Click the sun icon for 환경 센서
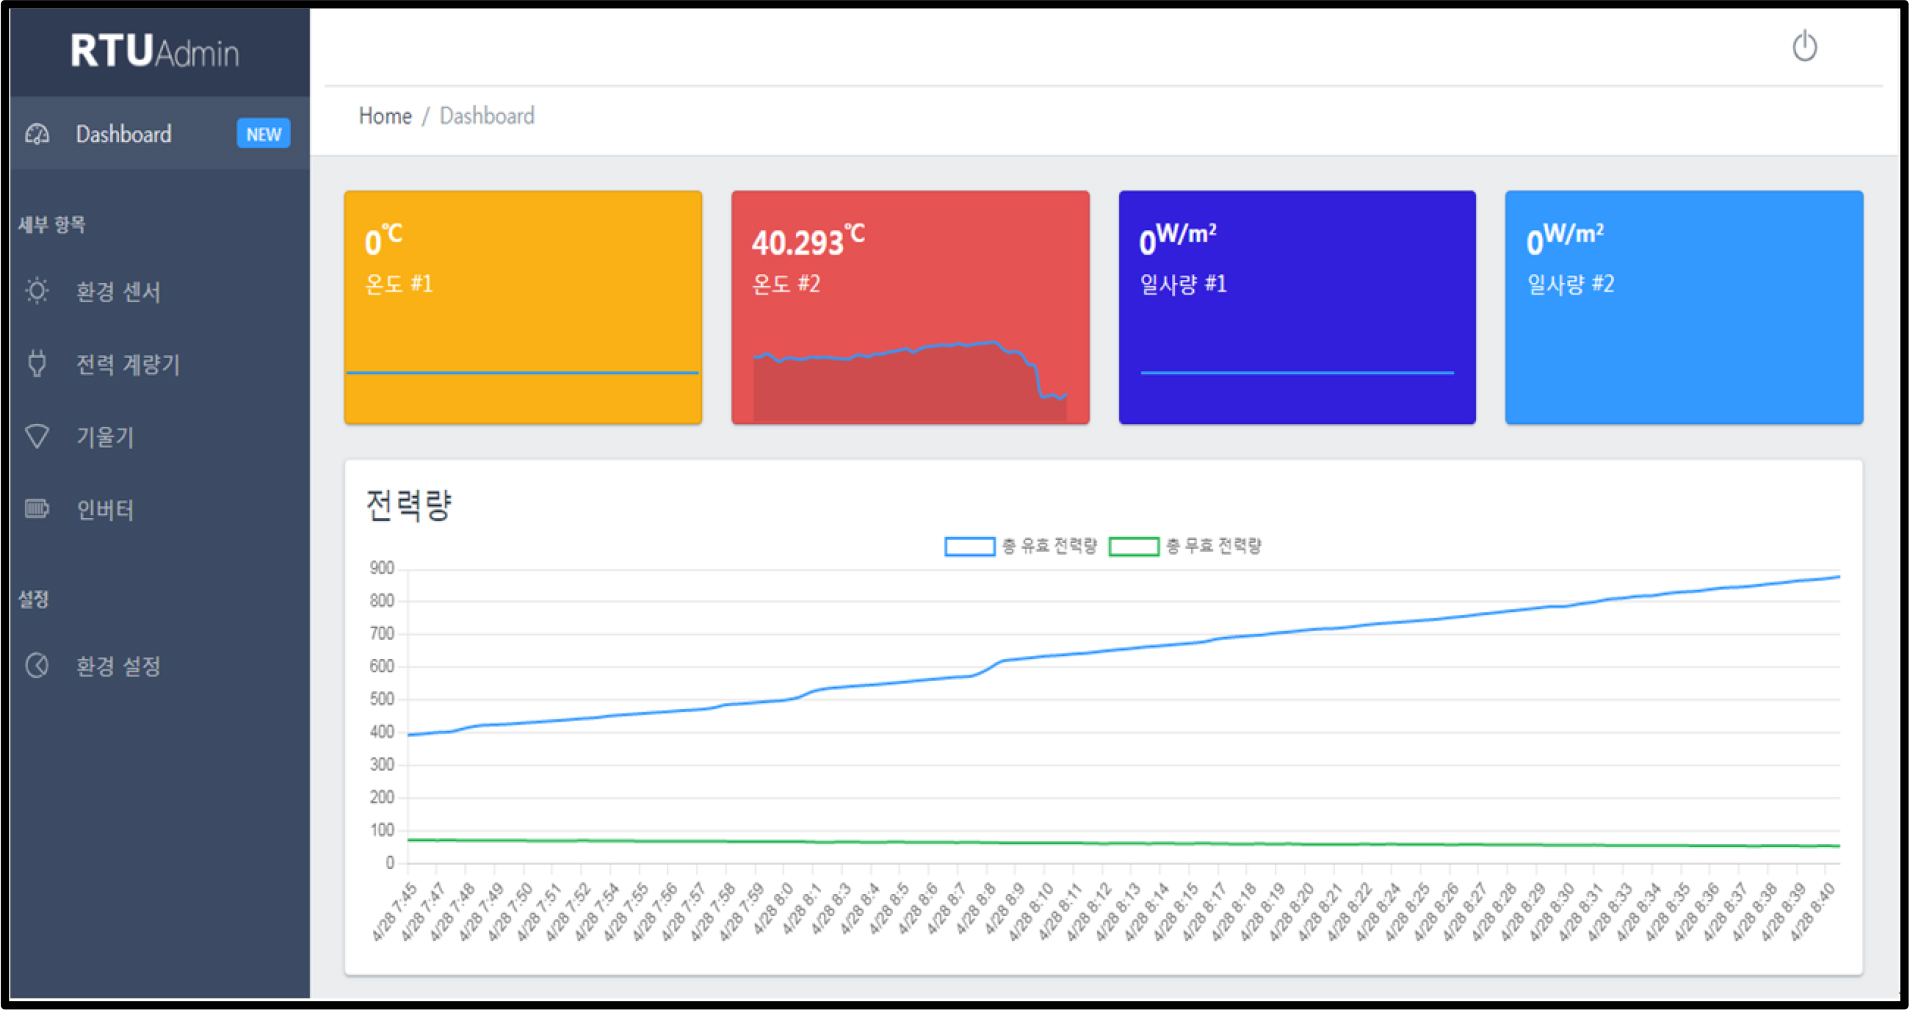 point(37,291)
